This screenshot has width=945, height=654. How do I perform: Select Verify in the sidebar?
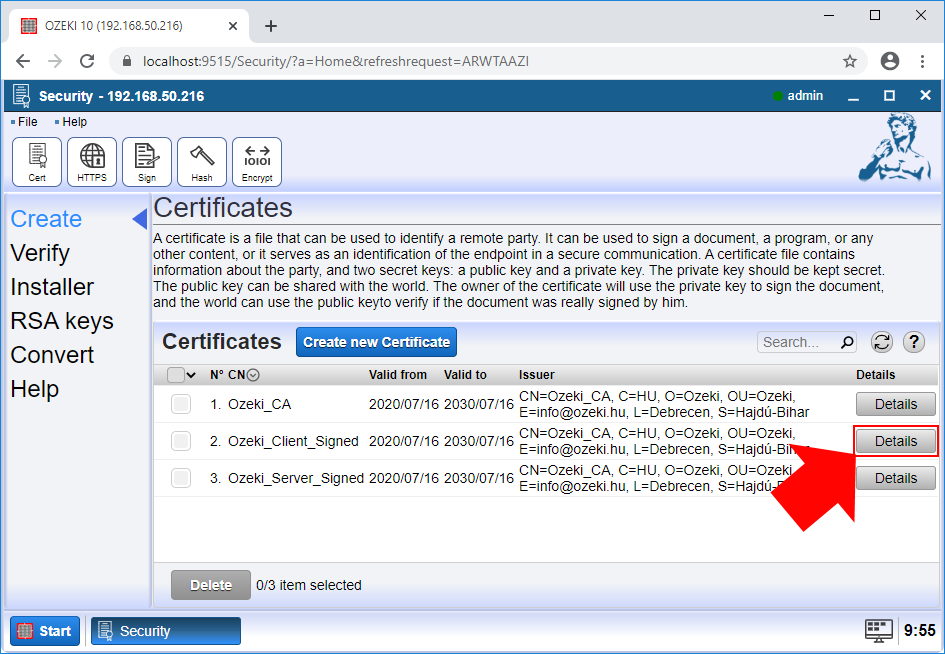40,253
